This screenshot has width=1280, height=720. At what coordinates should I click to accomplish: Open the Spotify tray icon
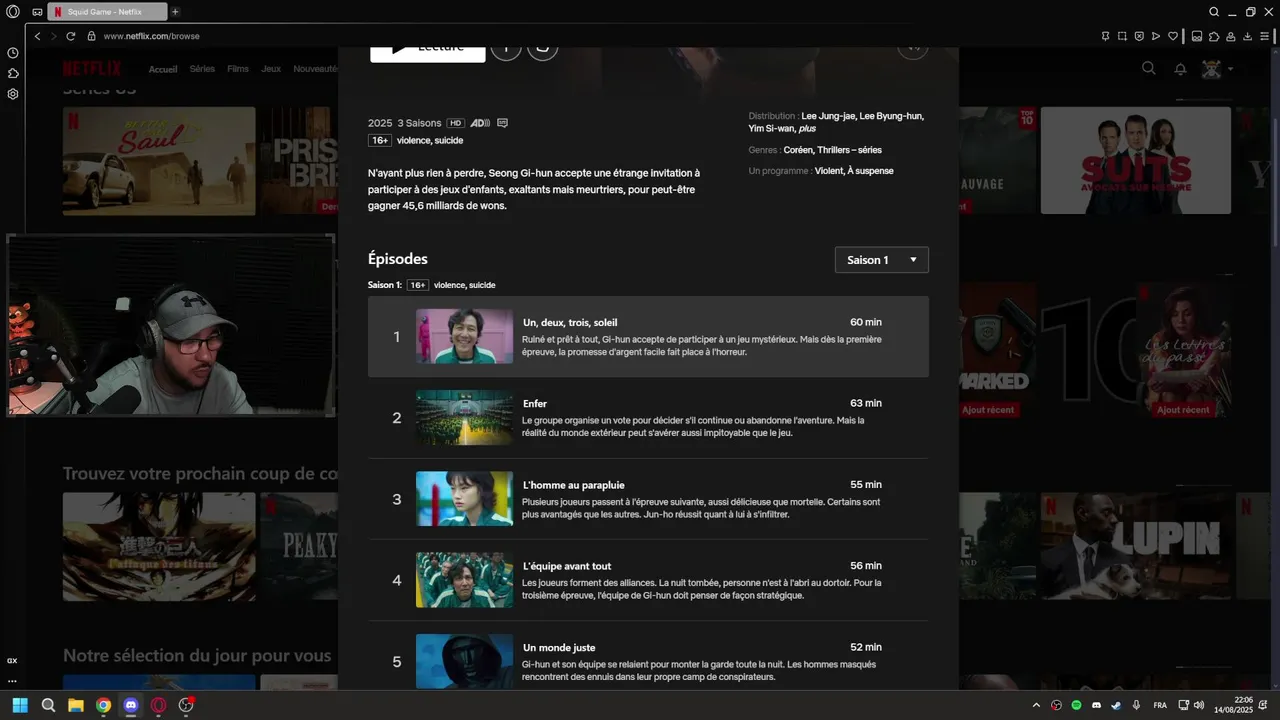(1076, 705)
